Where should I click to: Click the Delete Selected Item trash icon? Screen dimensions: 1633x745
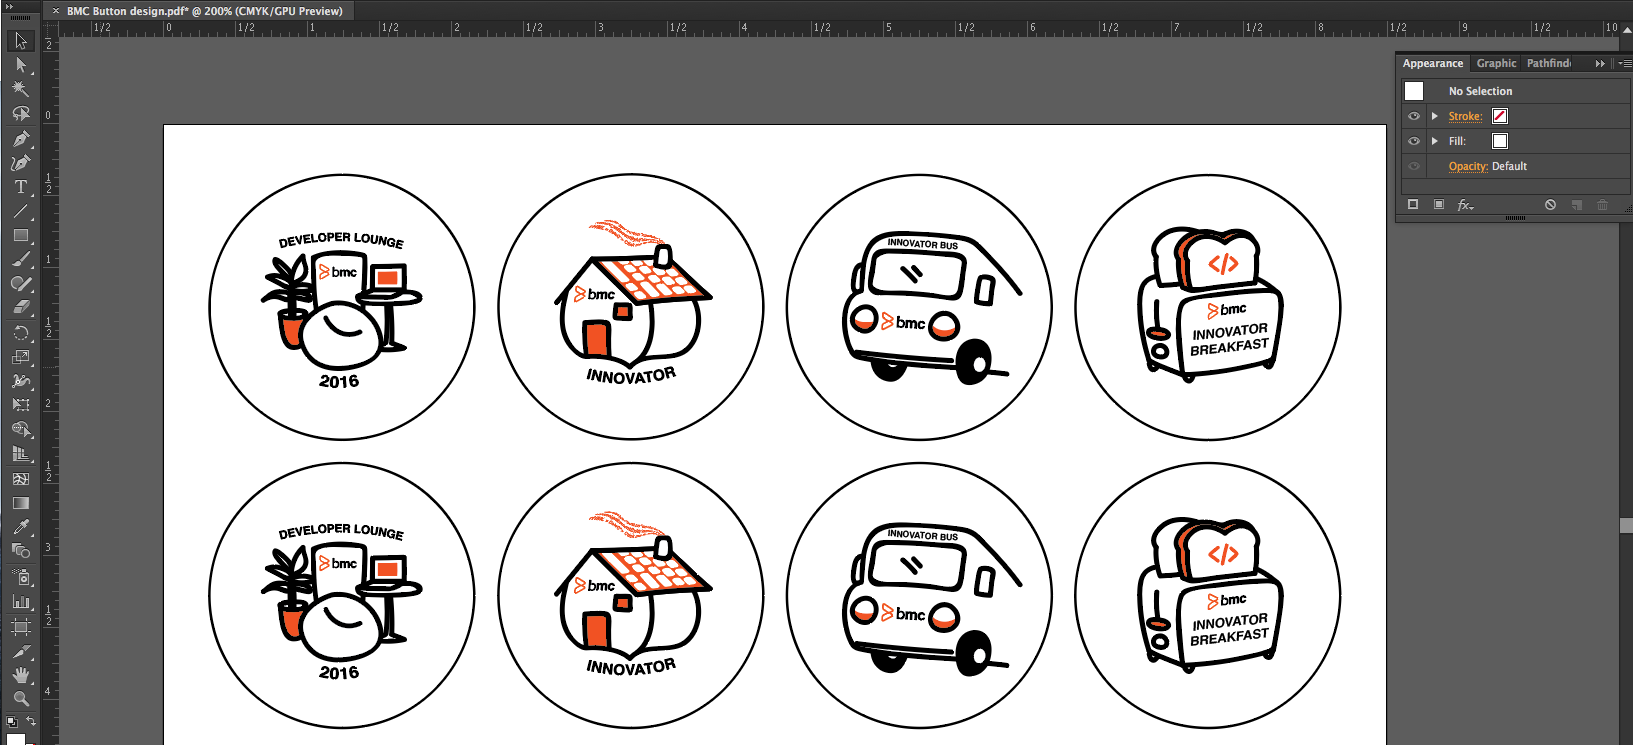coord(1602,204)
